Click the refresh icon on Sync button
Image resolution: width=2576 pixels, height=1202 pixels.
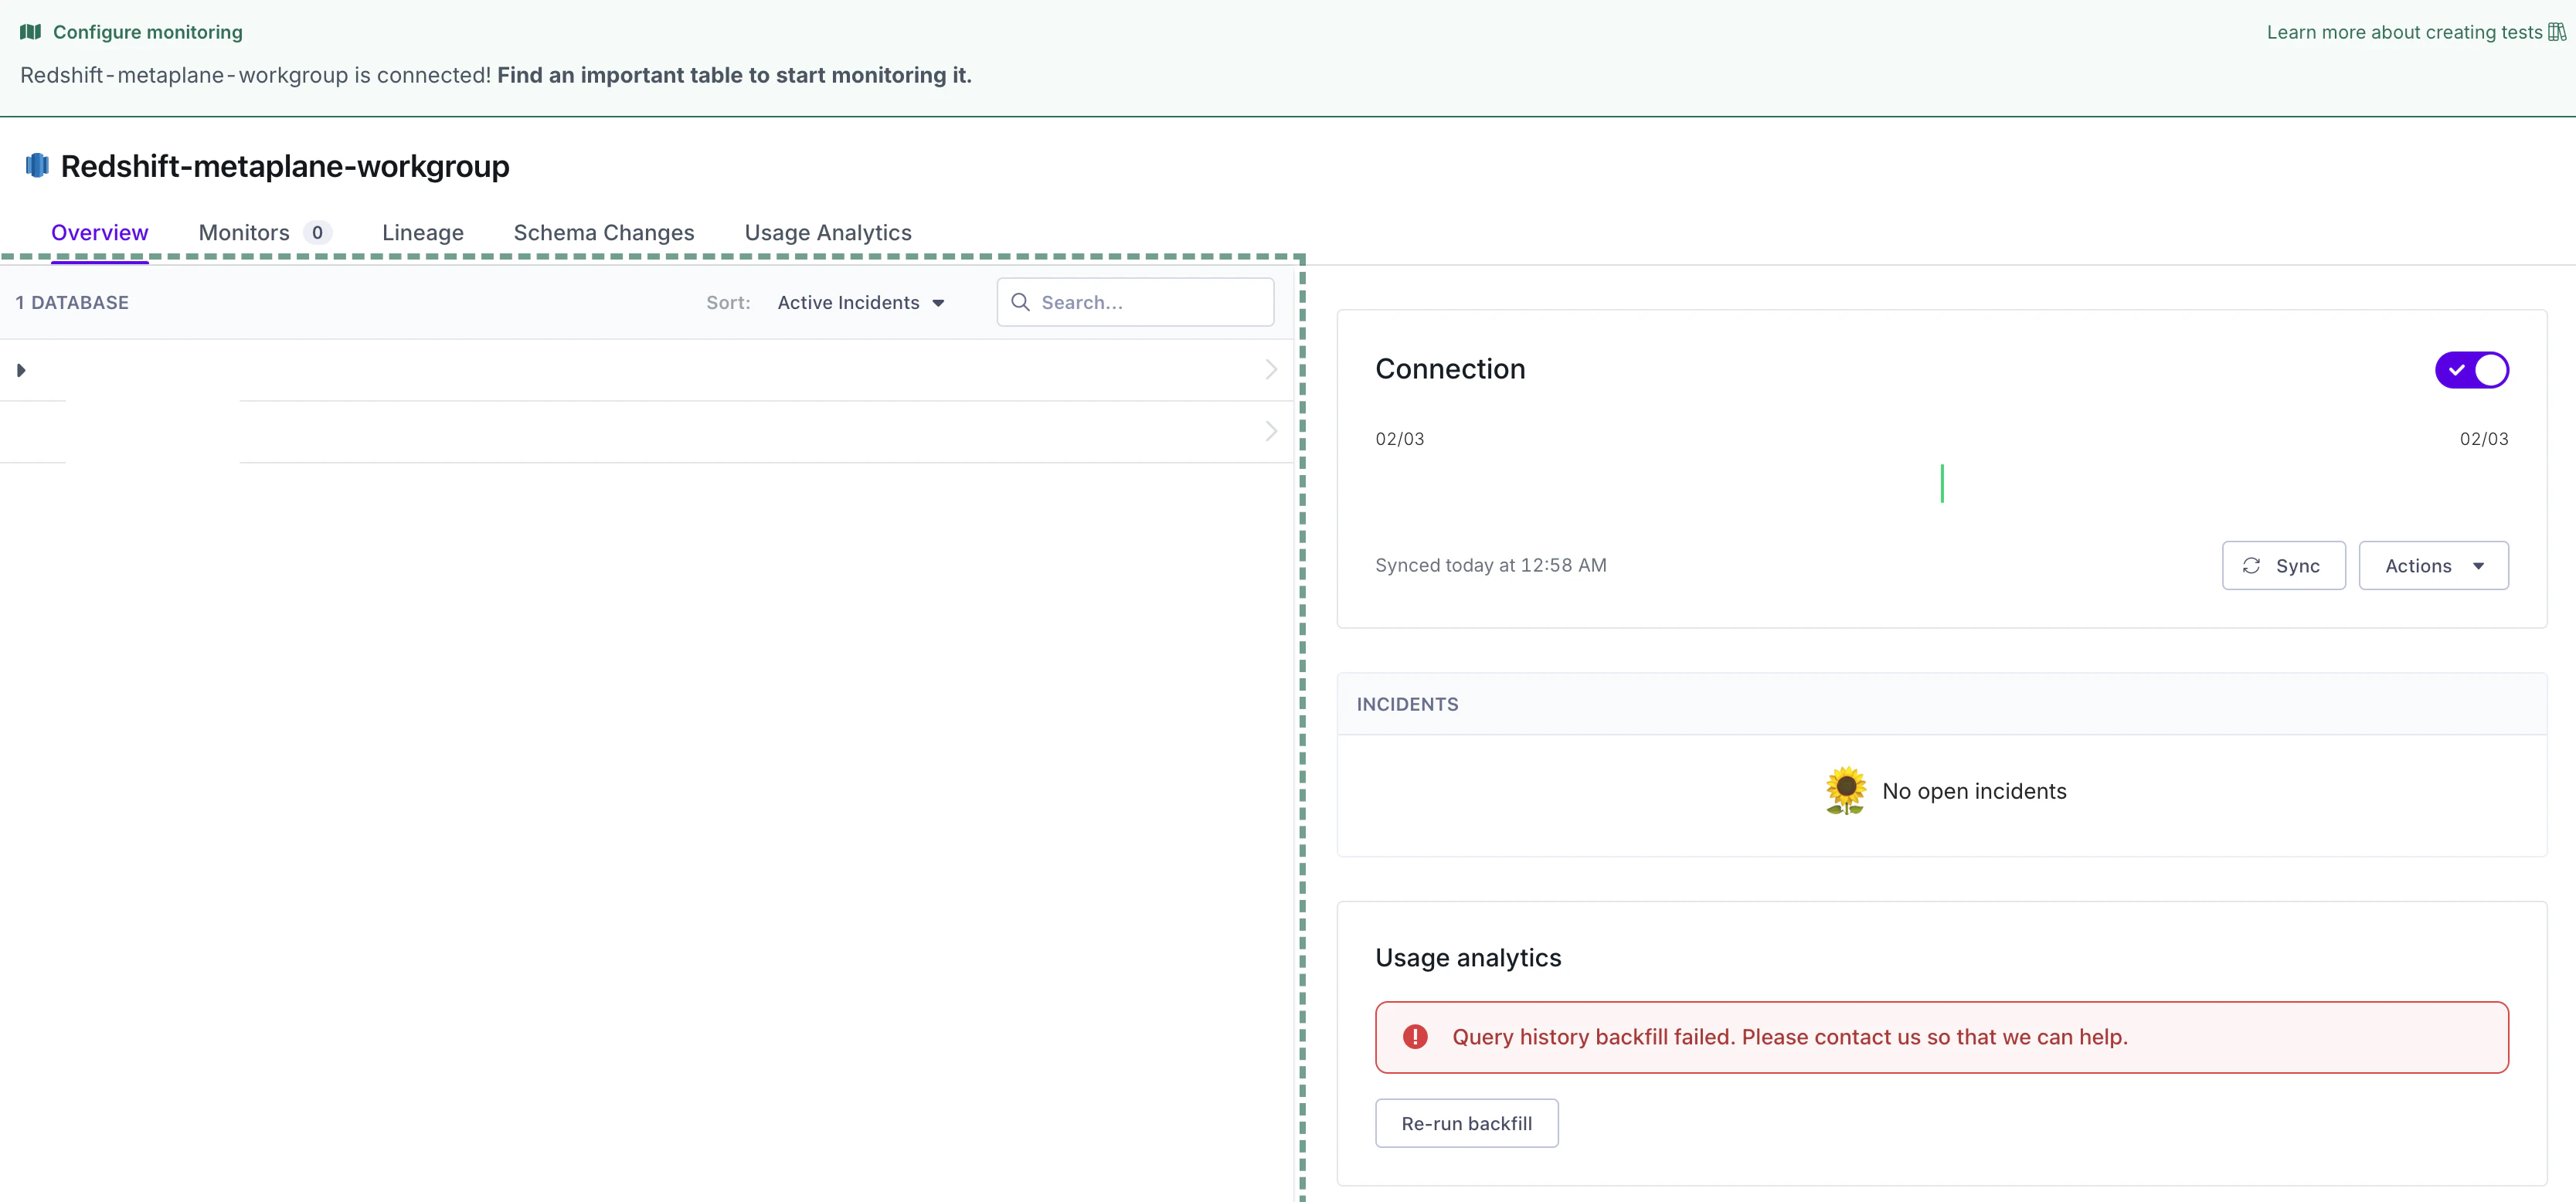tap(2251, 566)
